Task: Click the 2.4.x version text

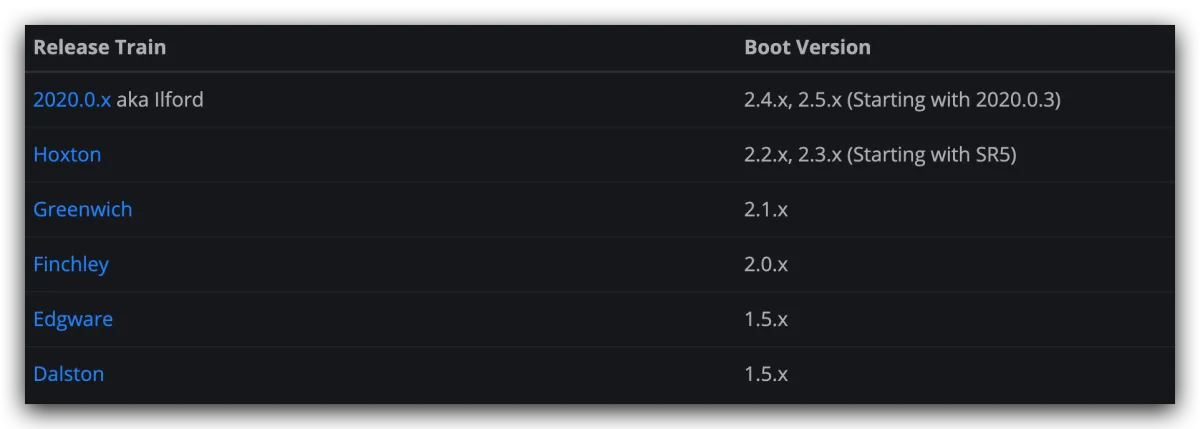Action: 766,100
